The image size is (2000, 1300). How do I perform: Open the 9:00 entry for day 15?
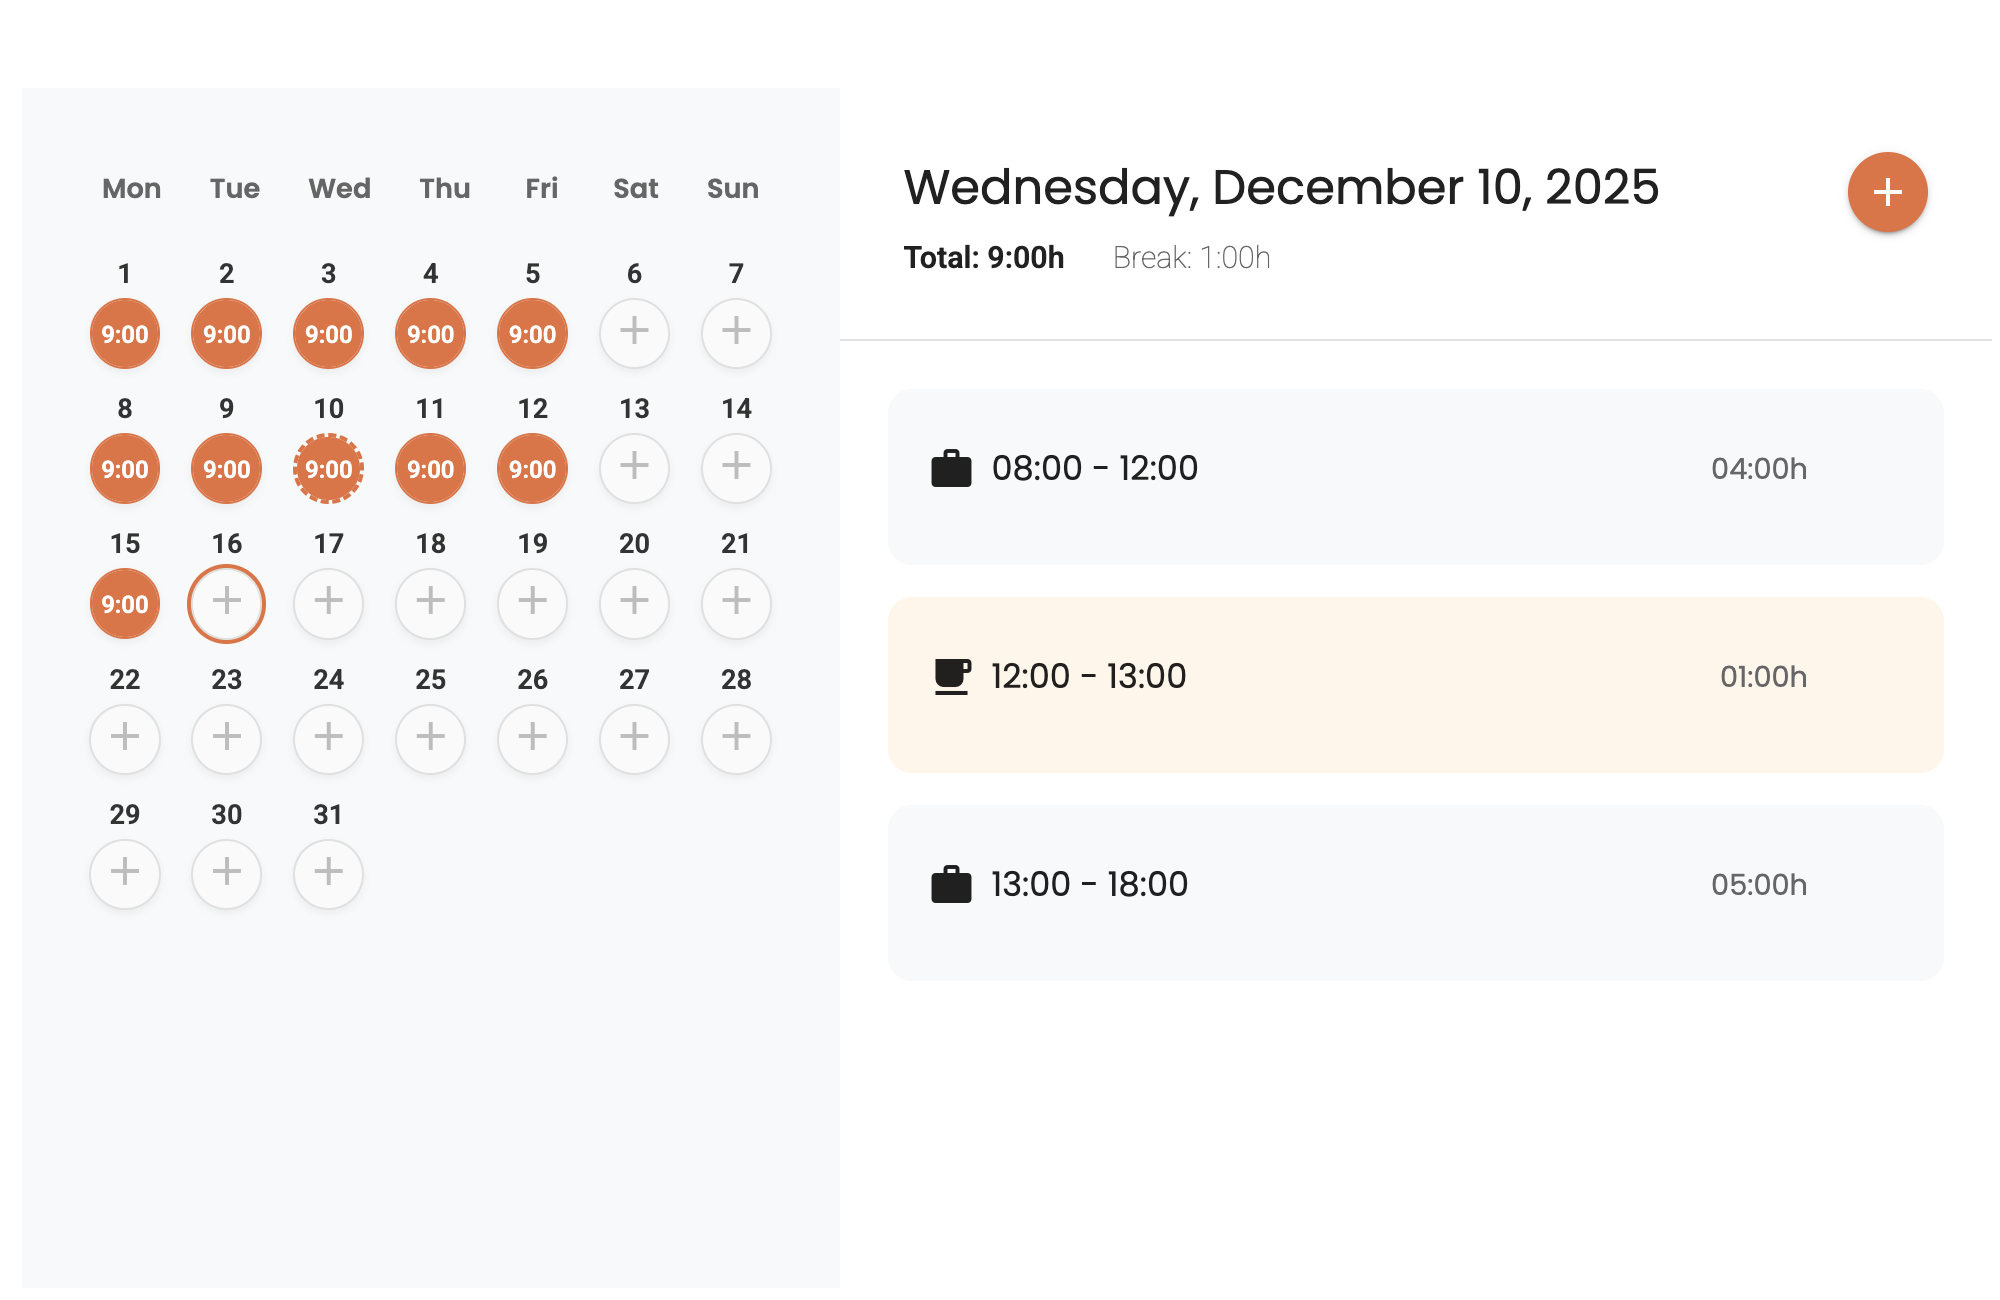coord(125,603)
